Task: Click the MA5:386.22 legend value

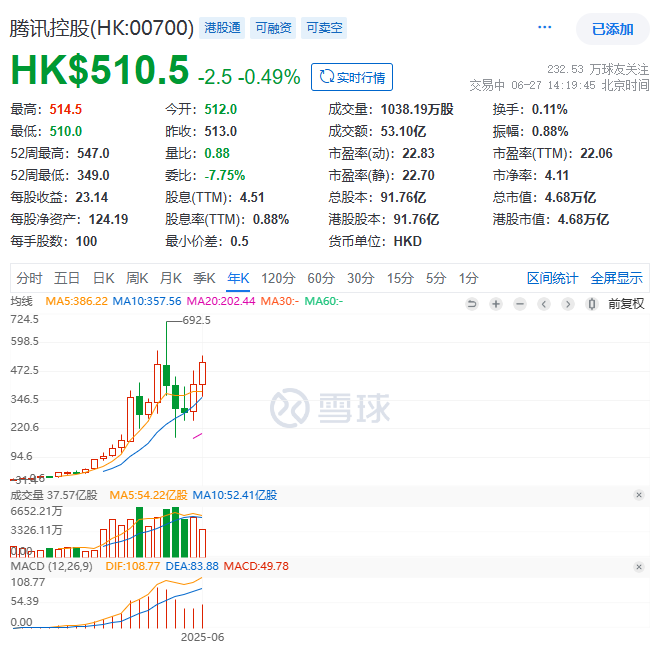Action: [76, 301]
